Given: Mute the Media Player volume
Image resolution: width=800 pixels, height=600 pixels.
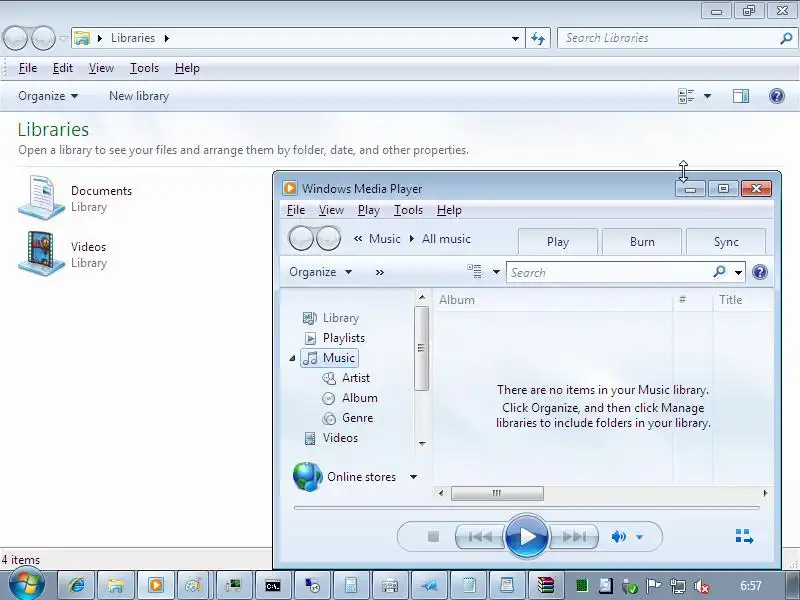Looking at the screenshot, I should pos(618,536).
